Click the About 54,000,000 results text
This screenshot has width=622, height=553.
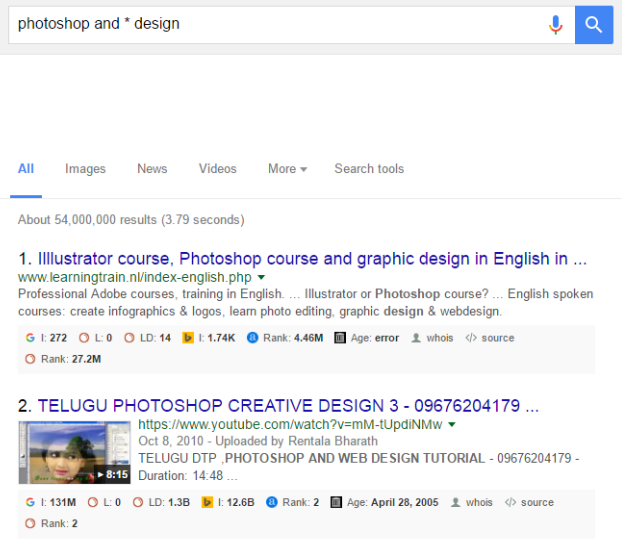(x=131, y=220)
